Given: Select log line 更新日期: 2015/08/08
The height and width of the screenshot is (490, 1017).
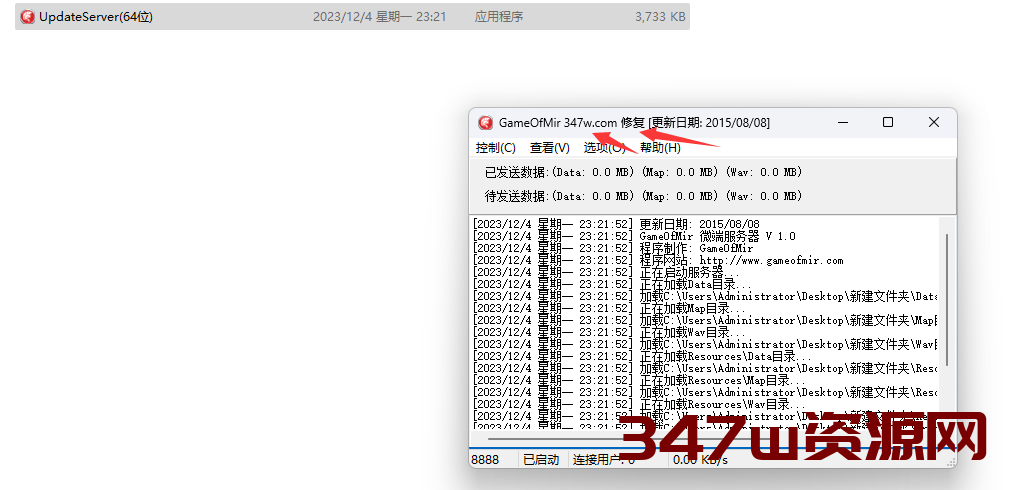Looking at the screenshot, I should coord(616,224).
